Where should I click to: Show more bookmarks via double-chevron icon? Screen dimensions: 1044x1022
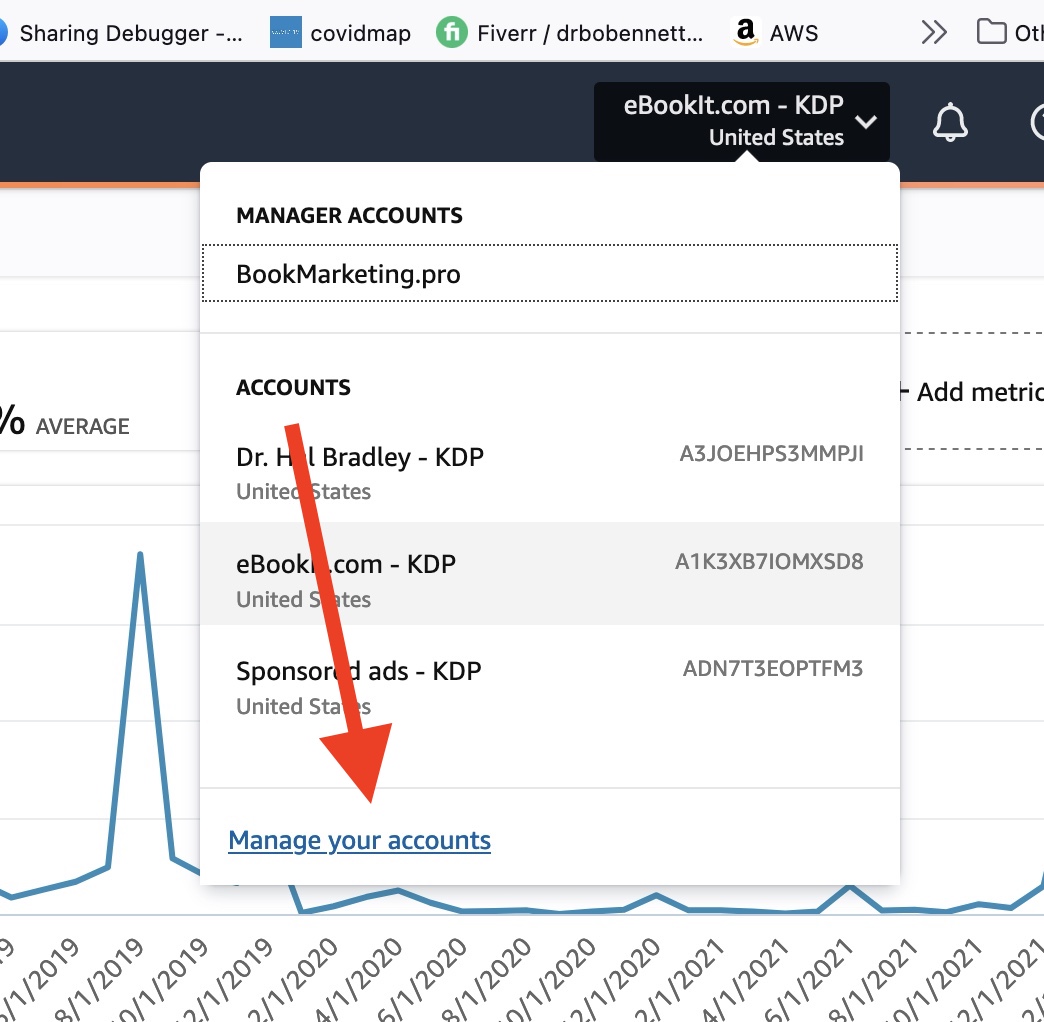(933, 32)
